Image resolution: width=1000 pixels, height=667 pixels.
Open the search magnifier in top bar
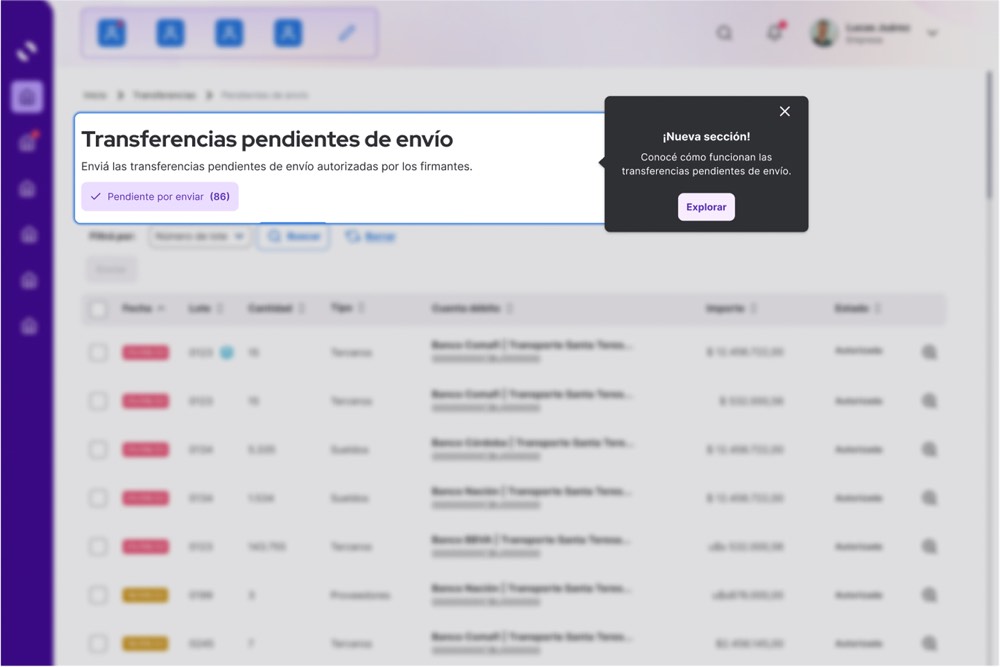(x=724, y=33)
